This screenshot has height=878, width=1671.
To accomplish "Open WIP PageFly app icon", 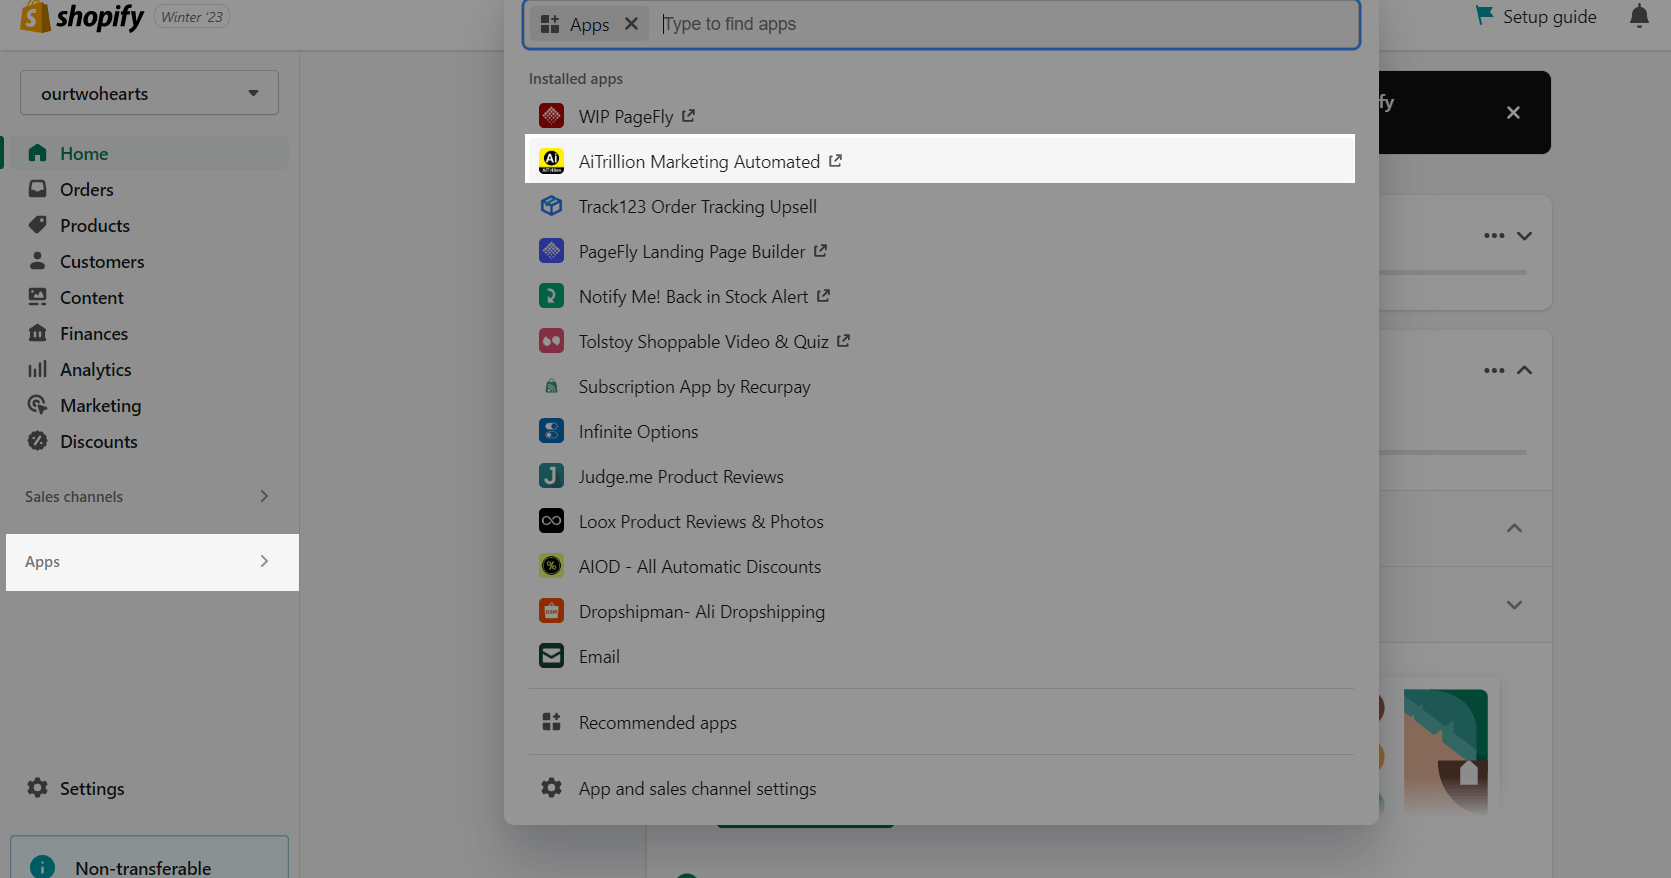I will (x=551, y=116).
